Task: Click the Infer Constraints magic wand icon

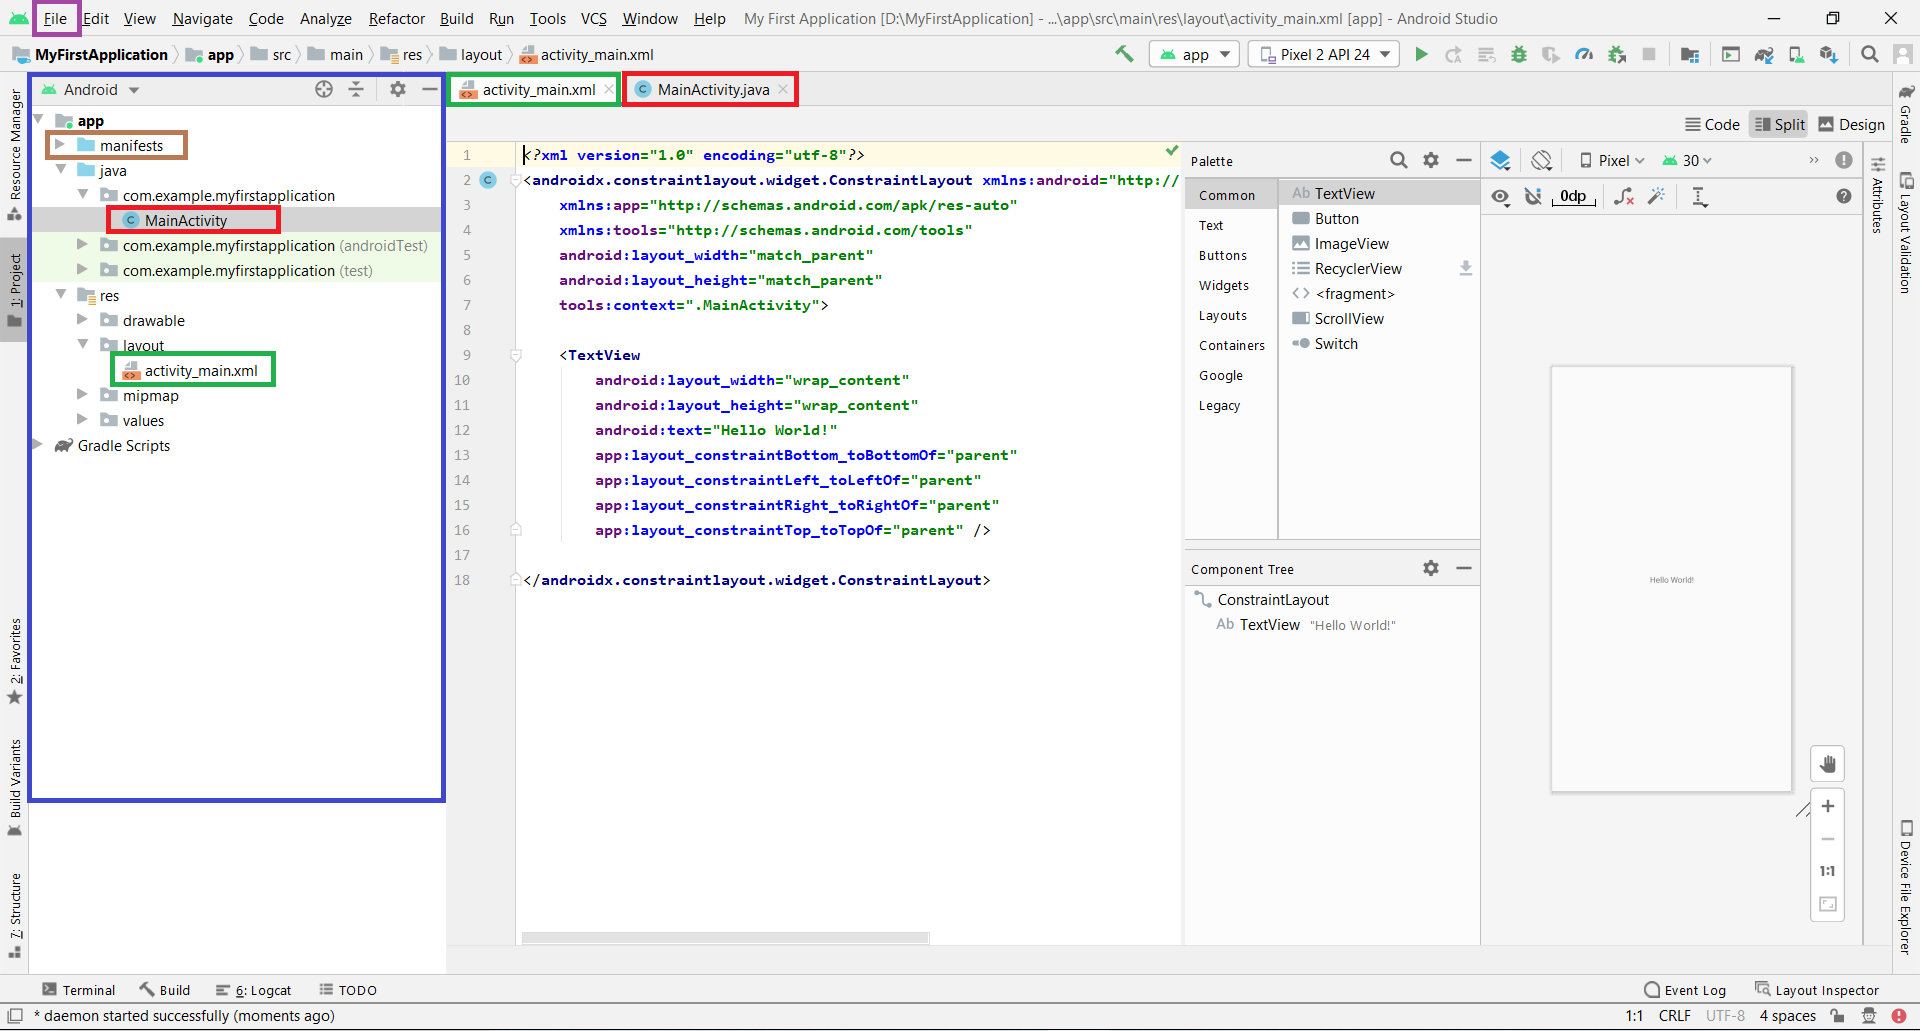Action: pos(1657,197)
